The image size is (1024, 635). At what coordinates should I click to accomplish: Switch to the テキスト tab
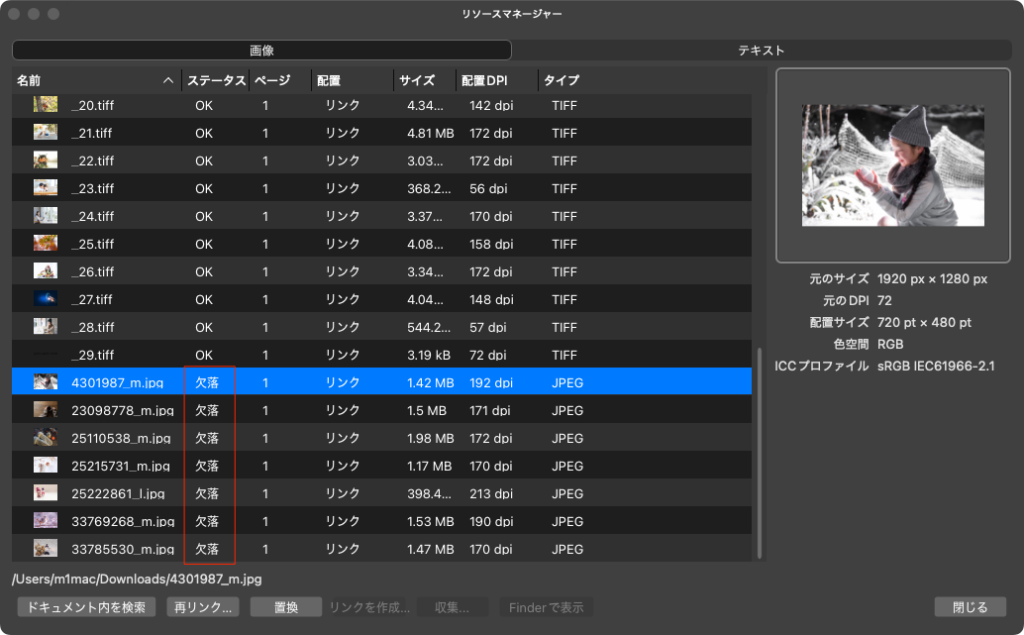761,50
